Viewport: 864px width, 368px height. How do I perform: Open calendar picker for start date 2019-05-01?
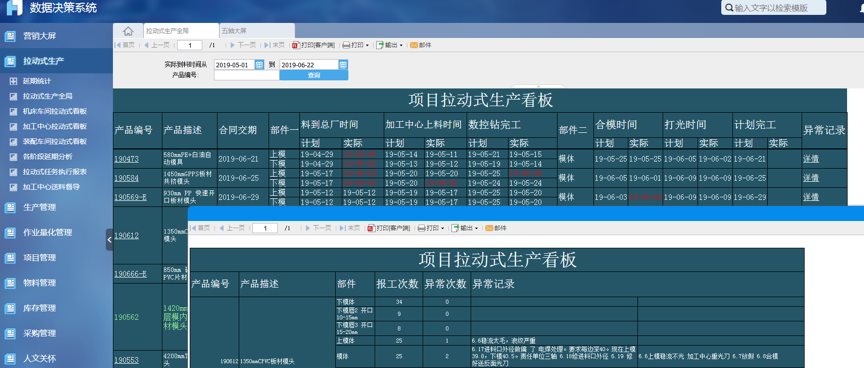coord(260,64)
